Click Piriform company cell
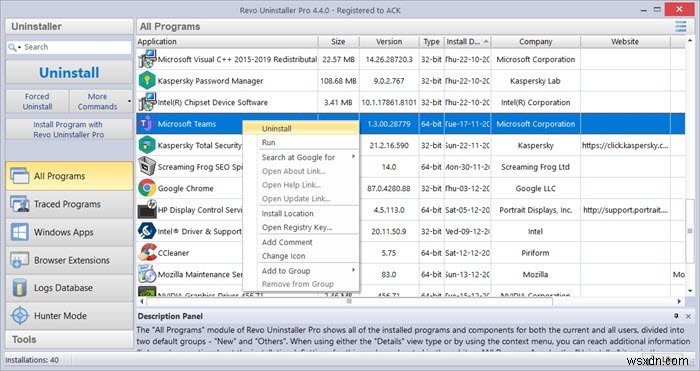The image size is (700, 371). pyautogui.click(x=535, y=253)
